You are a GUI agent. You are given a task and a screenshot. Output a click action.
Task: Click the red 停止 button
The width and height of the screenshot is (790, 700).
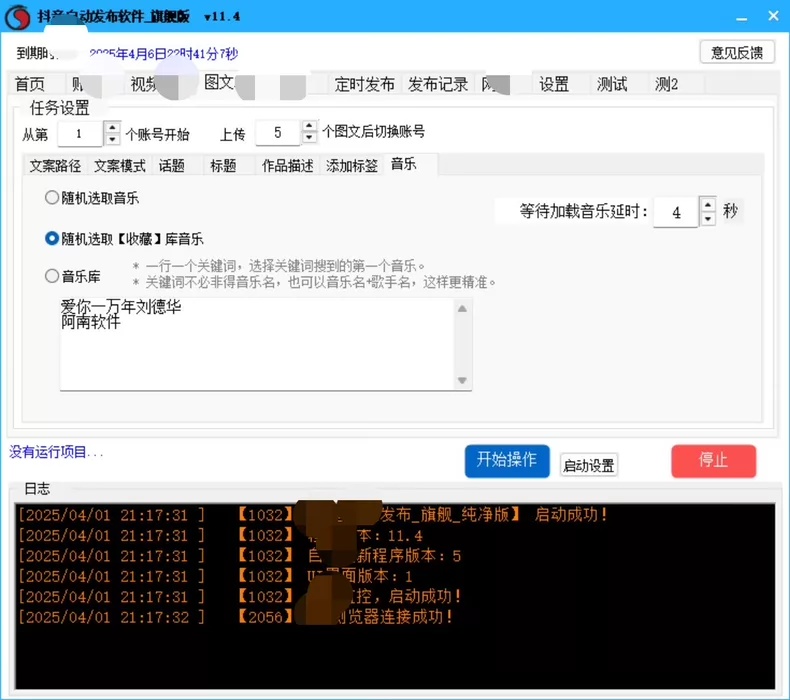(x=713, y=461)
